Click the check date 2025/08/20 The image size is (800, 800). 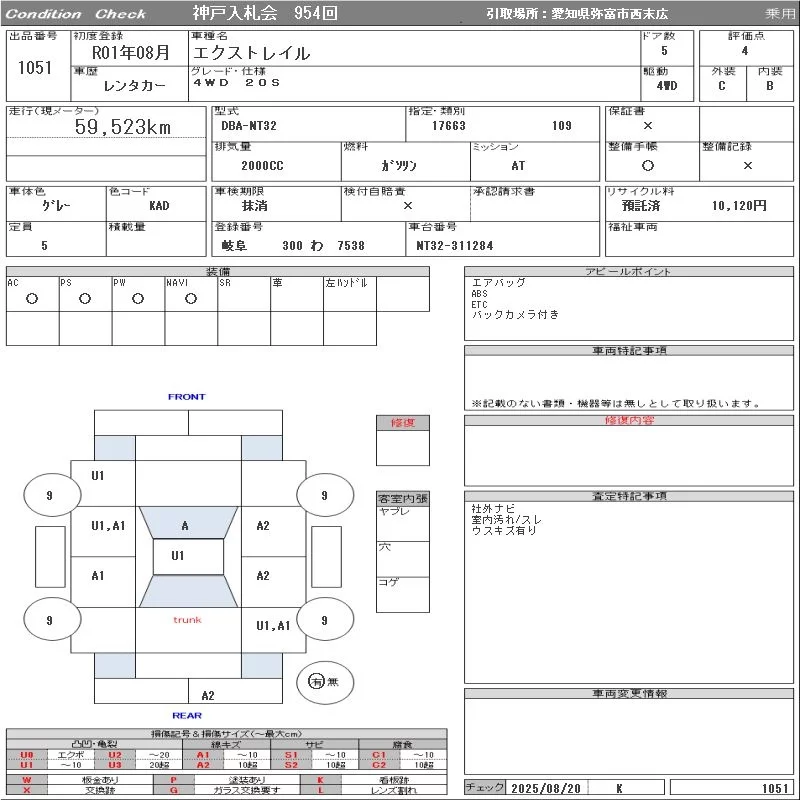coord(546,788)
